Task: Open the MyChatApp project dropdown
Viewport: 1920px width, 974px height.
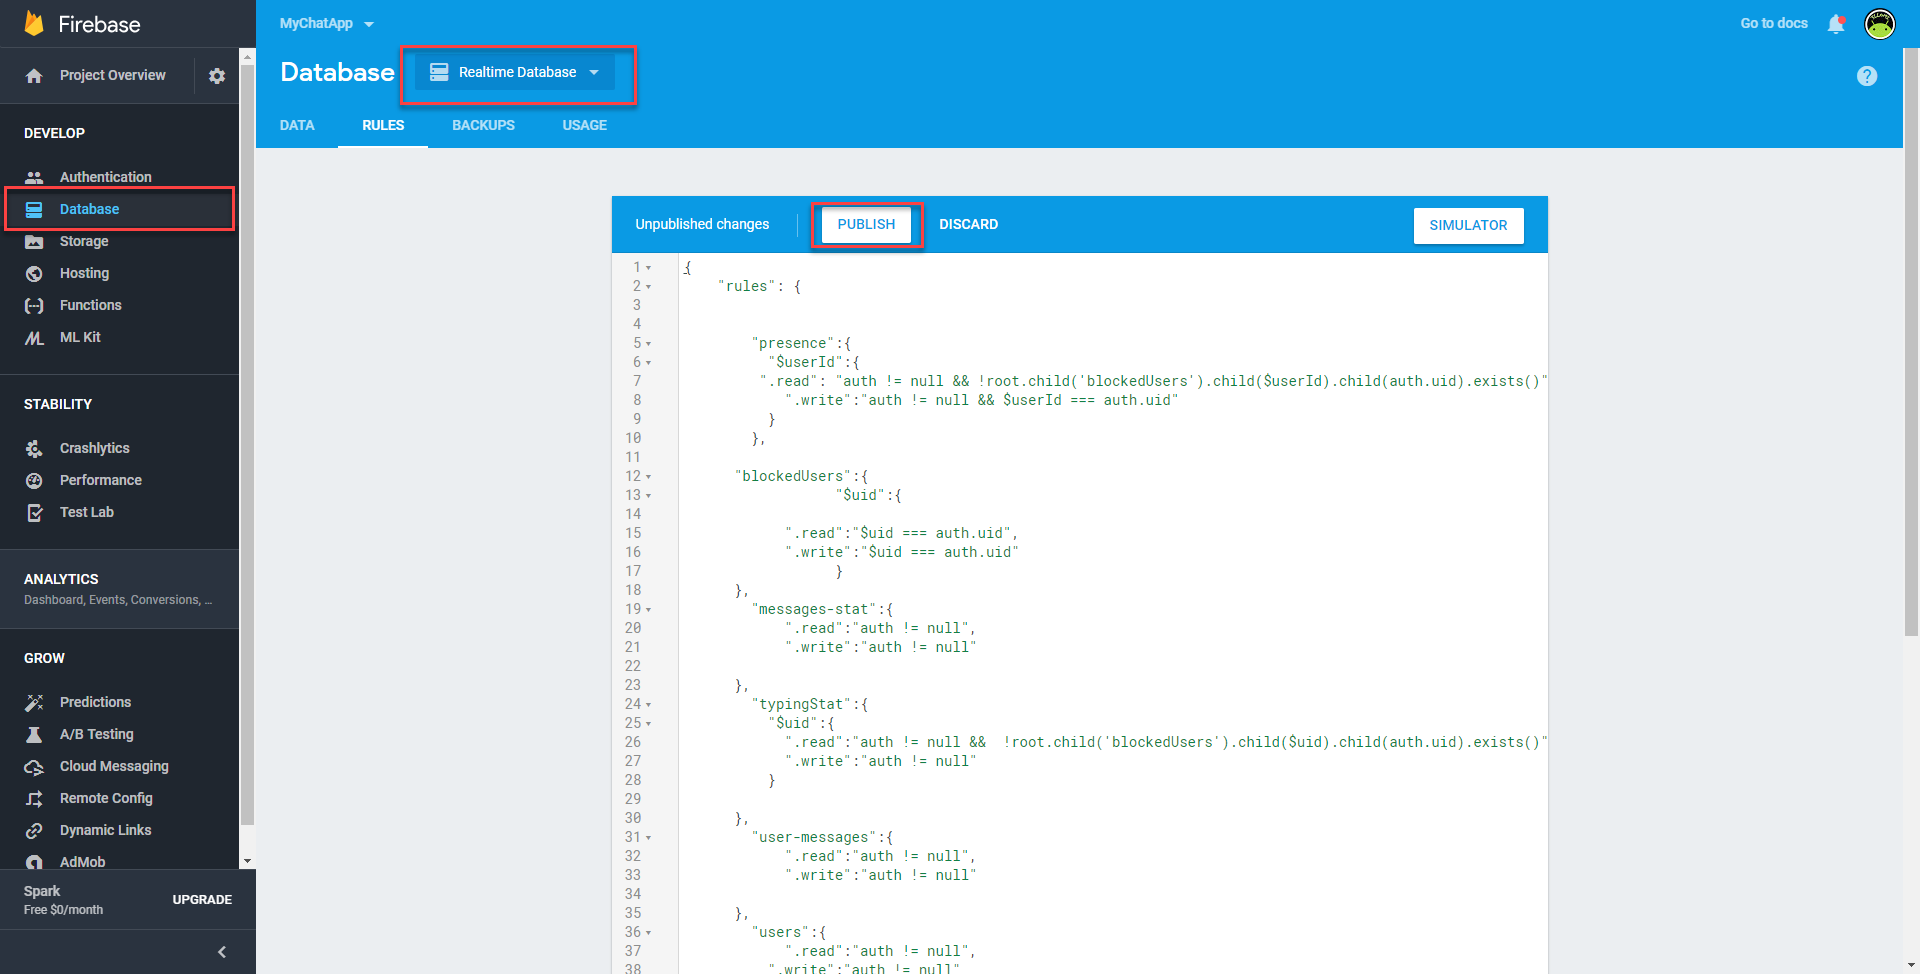Action: point(326,24)
